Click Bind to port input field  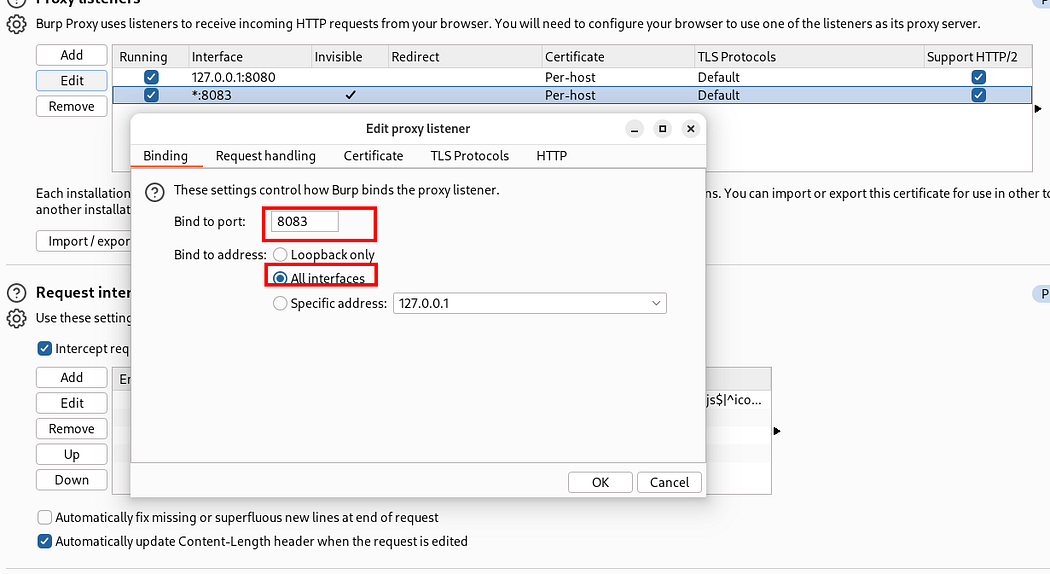tap(305, 221)
